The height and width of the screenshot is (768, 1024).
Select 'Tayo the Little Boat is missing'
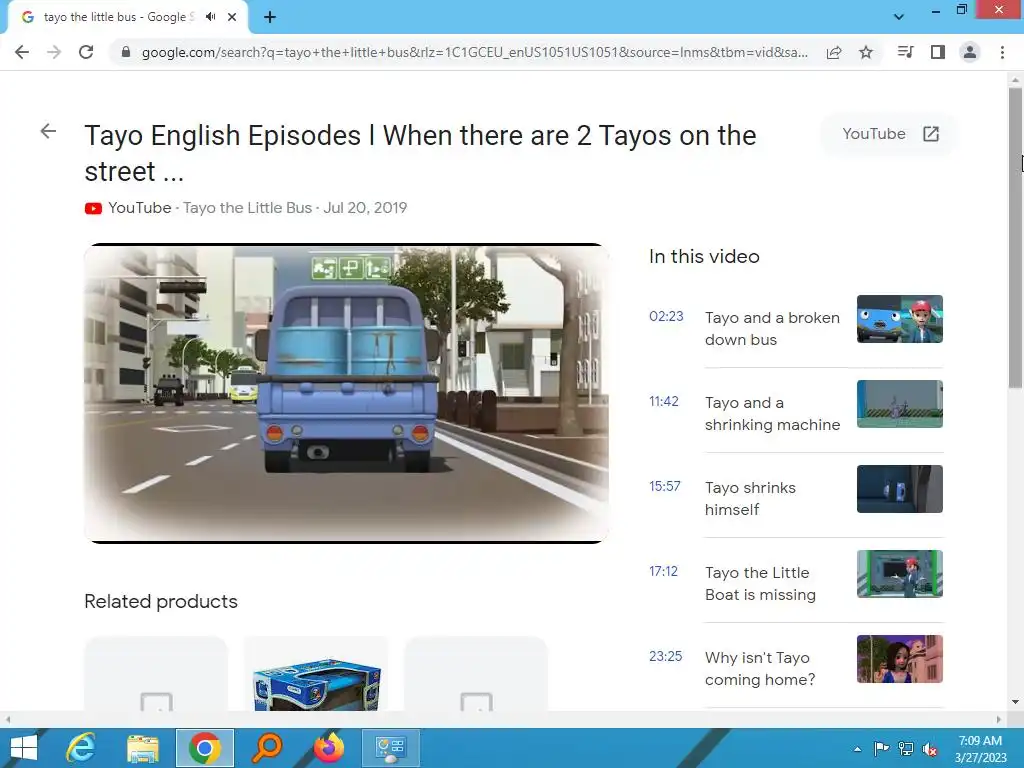click(760, 583)
